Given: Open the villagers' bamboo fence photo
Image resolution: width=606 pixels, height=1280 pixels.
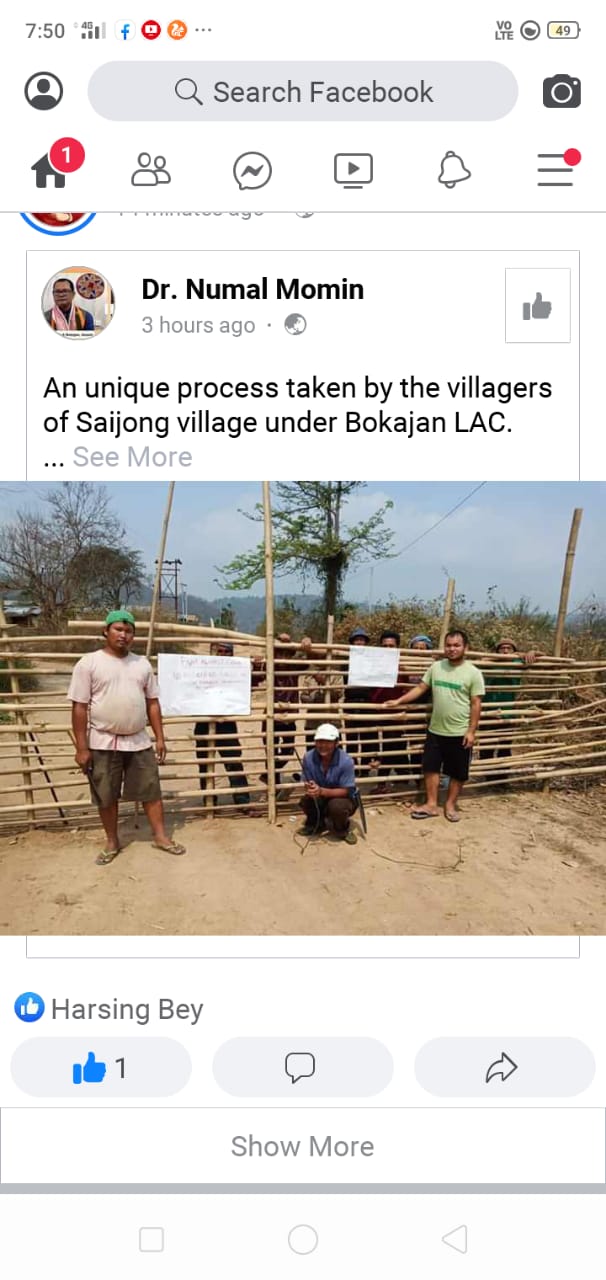Looking at the screenshot, I should [303, 708].
